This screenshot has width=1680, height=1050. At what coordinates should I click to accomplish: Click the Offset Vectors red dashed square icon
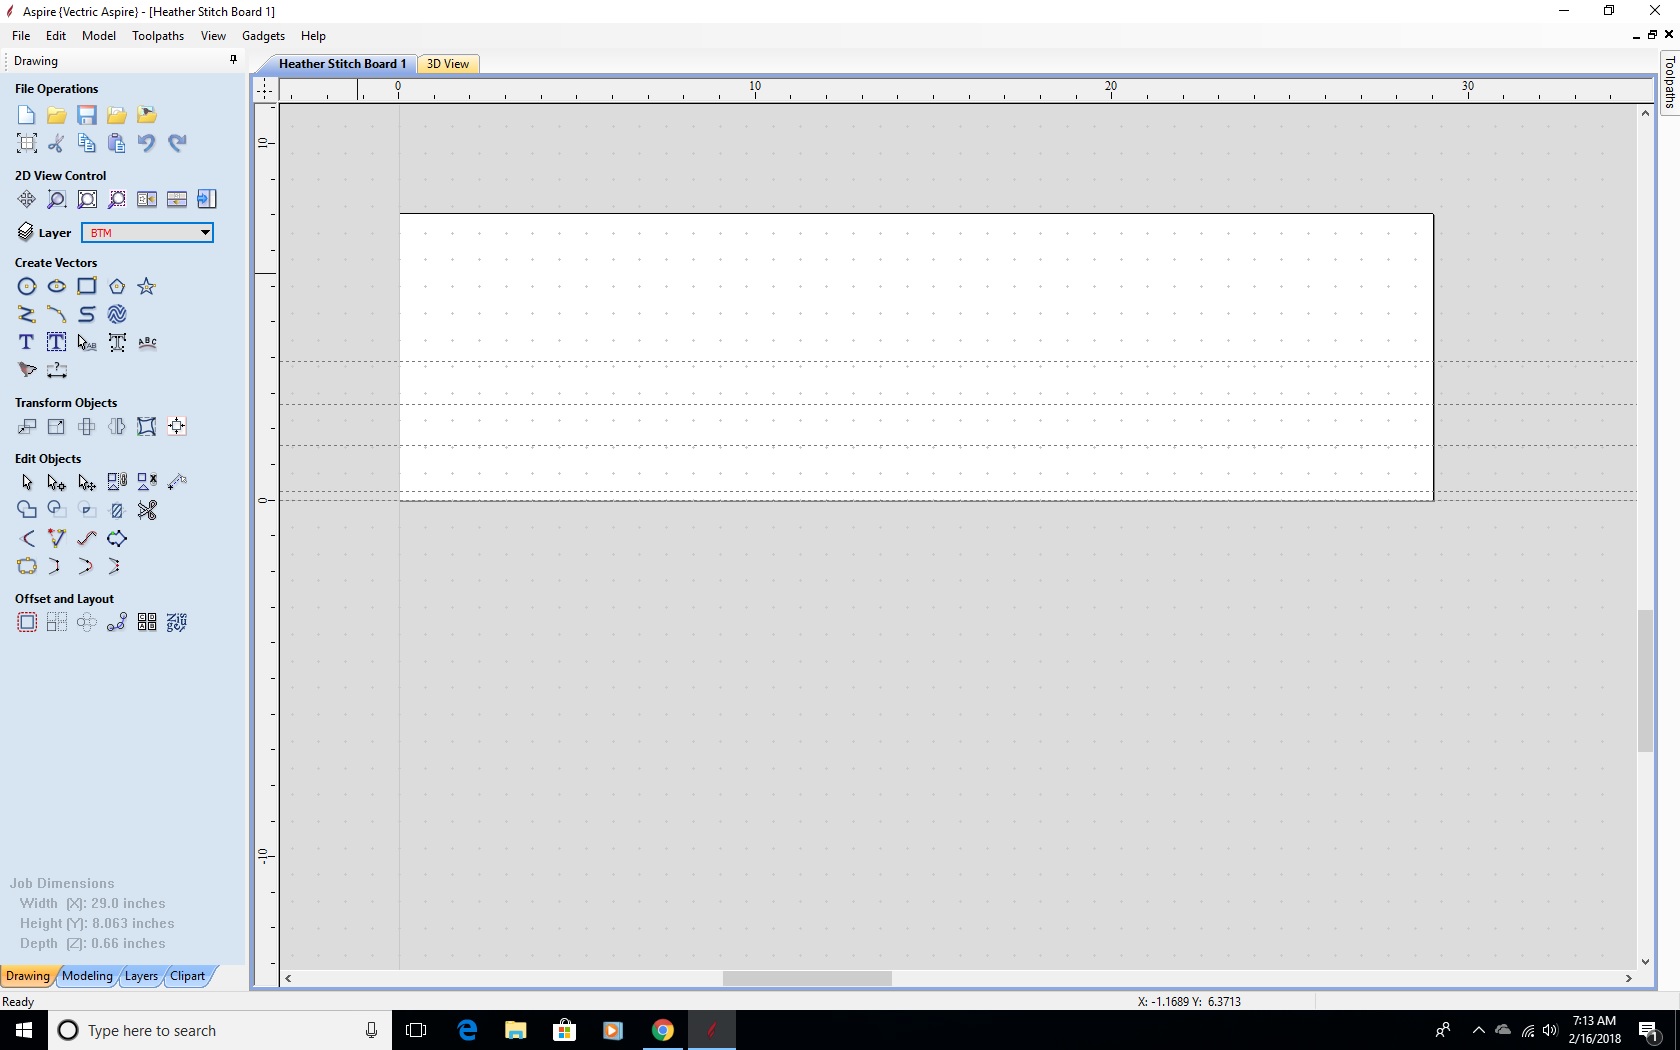pyautogui.click(x=27, y=623)
